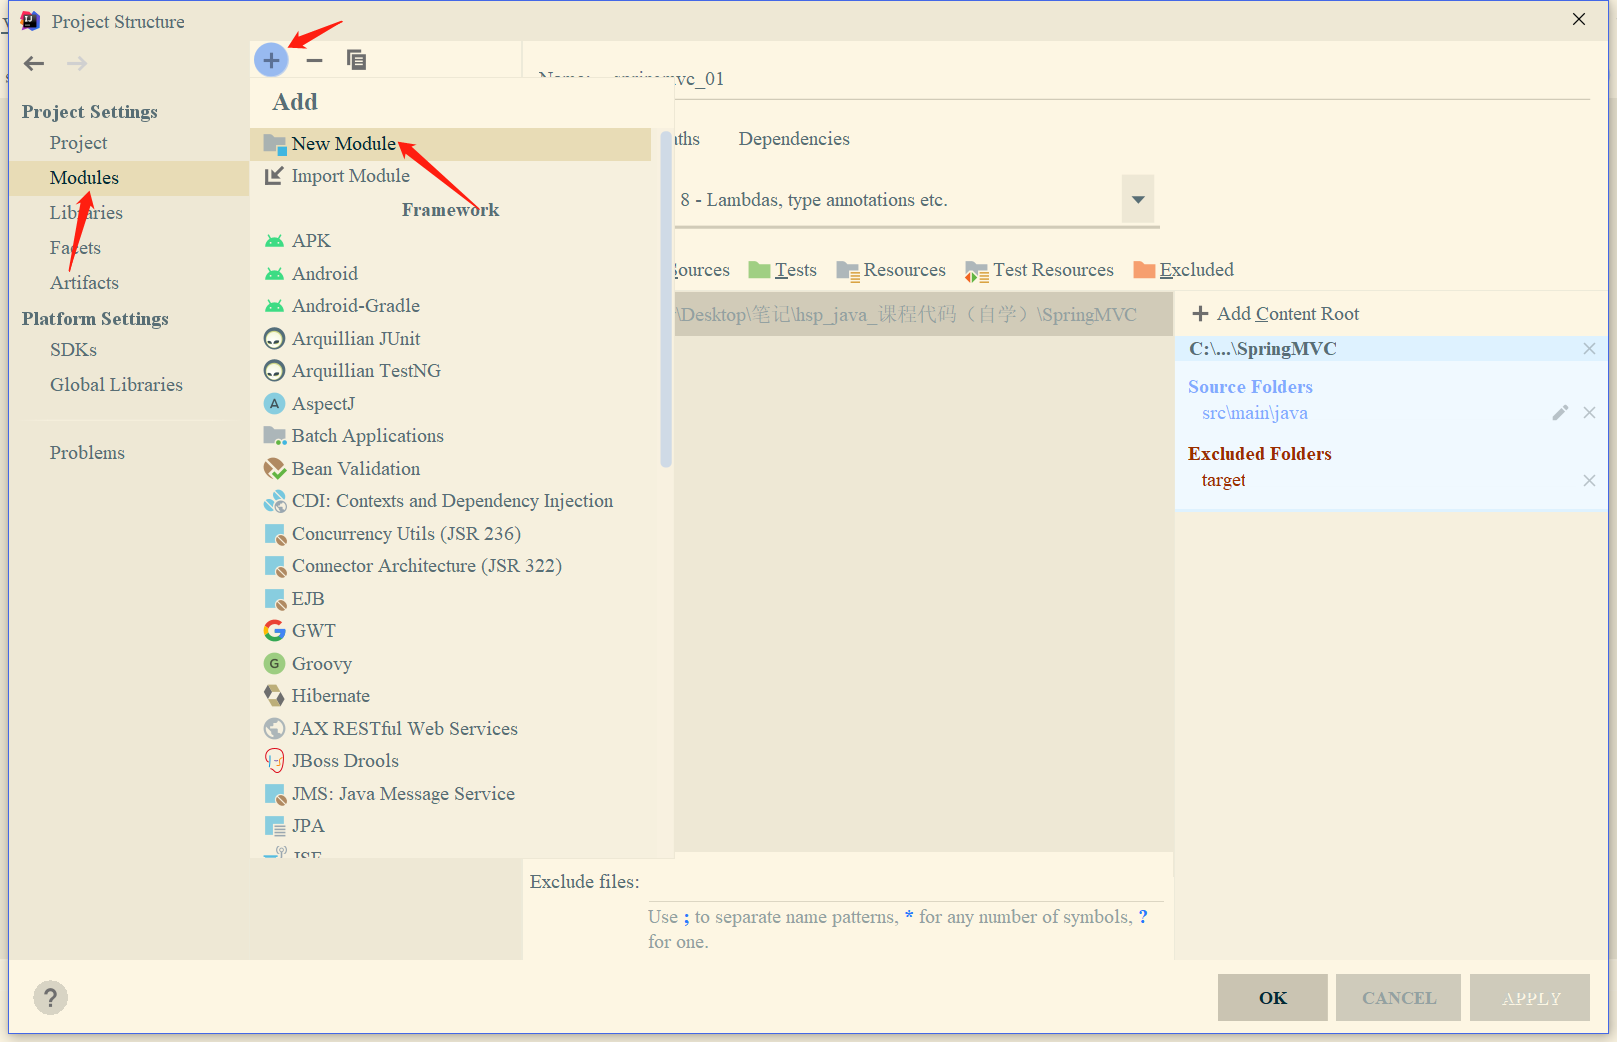
Task: Go back with the left arrow
Action: (x=34, y=63)
